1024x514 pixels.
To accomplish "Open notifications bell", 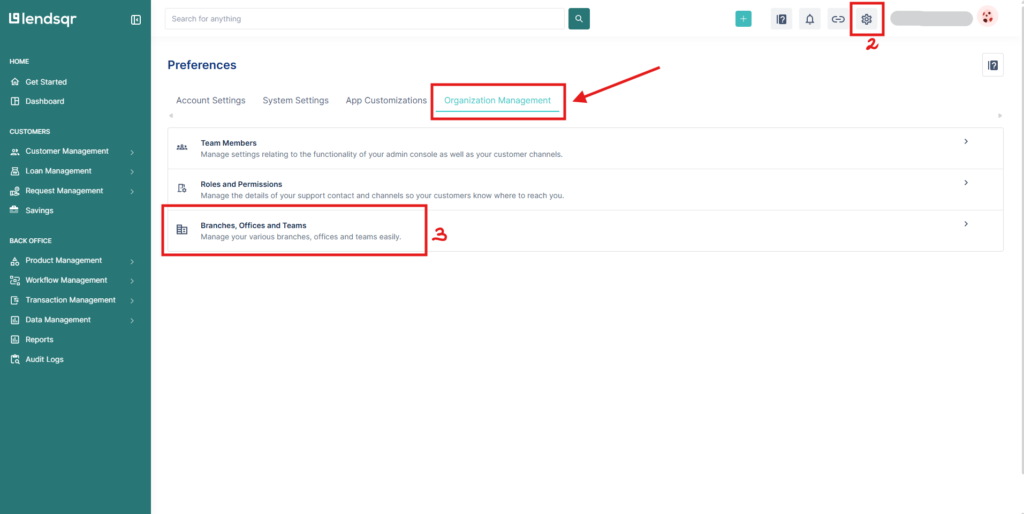I will point(810,19).
